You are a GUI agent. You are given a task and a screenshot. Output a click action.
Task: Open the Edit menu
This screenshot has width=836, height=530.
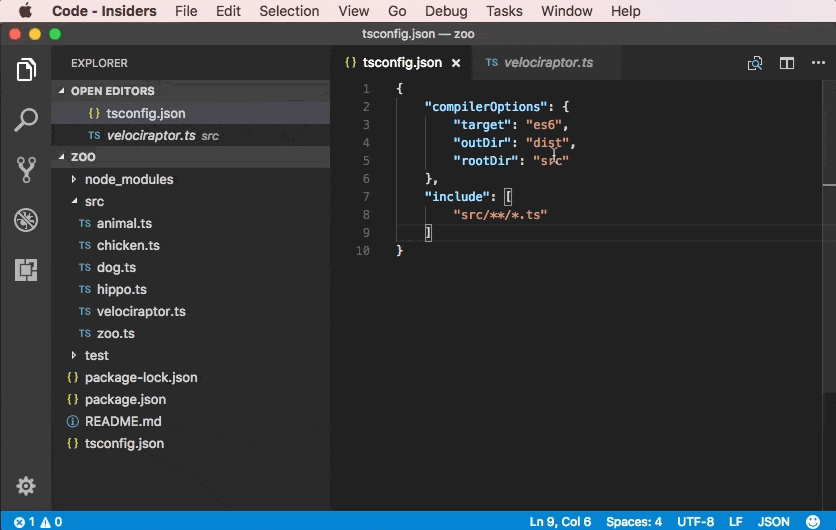228,11
